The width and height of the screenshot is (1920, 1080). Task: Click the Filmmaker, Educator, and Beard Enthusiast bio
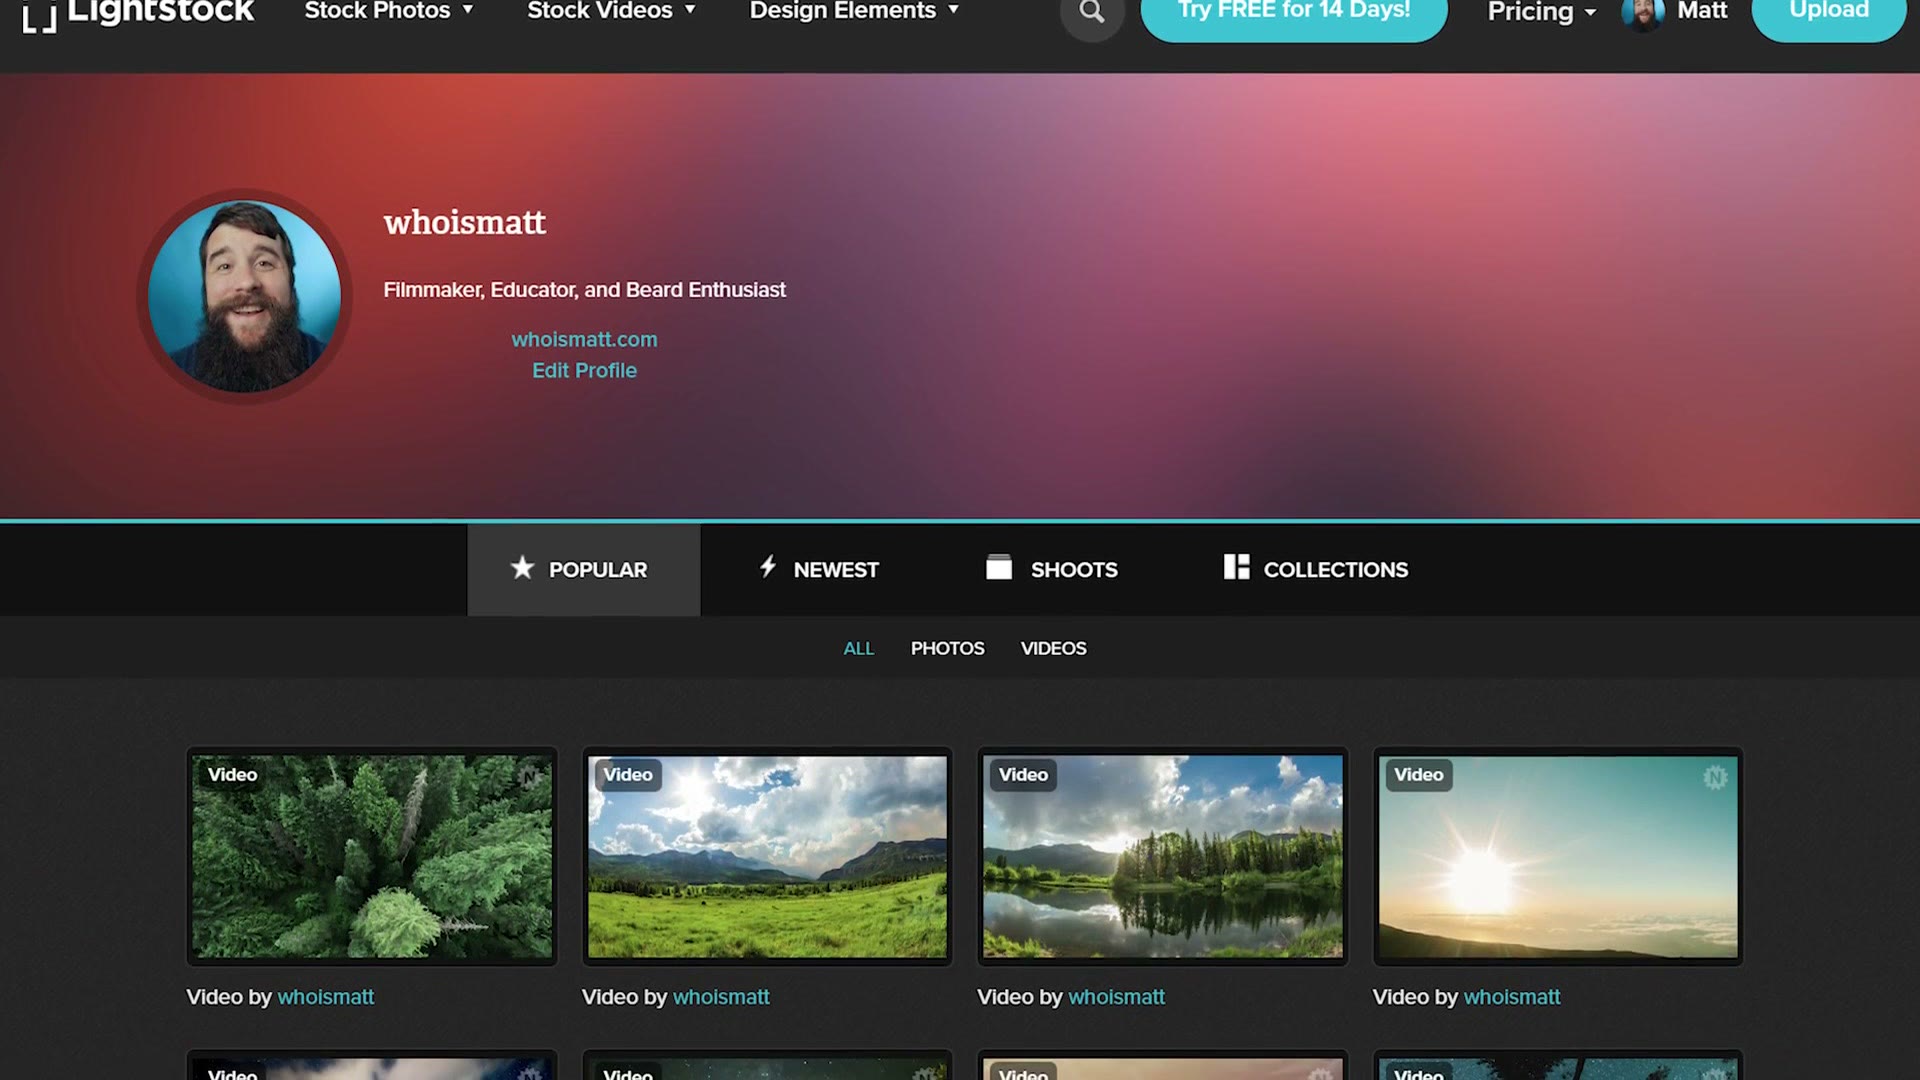pyautogui.click(x=585, y=290)
